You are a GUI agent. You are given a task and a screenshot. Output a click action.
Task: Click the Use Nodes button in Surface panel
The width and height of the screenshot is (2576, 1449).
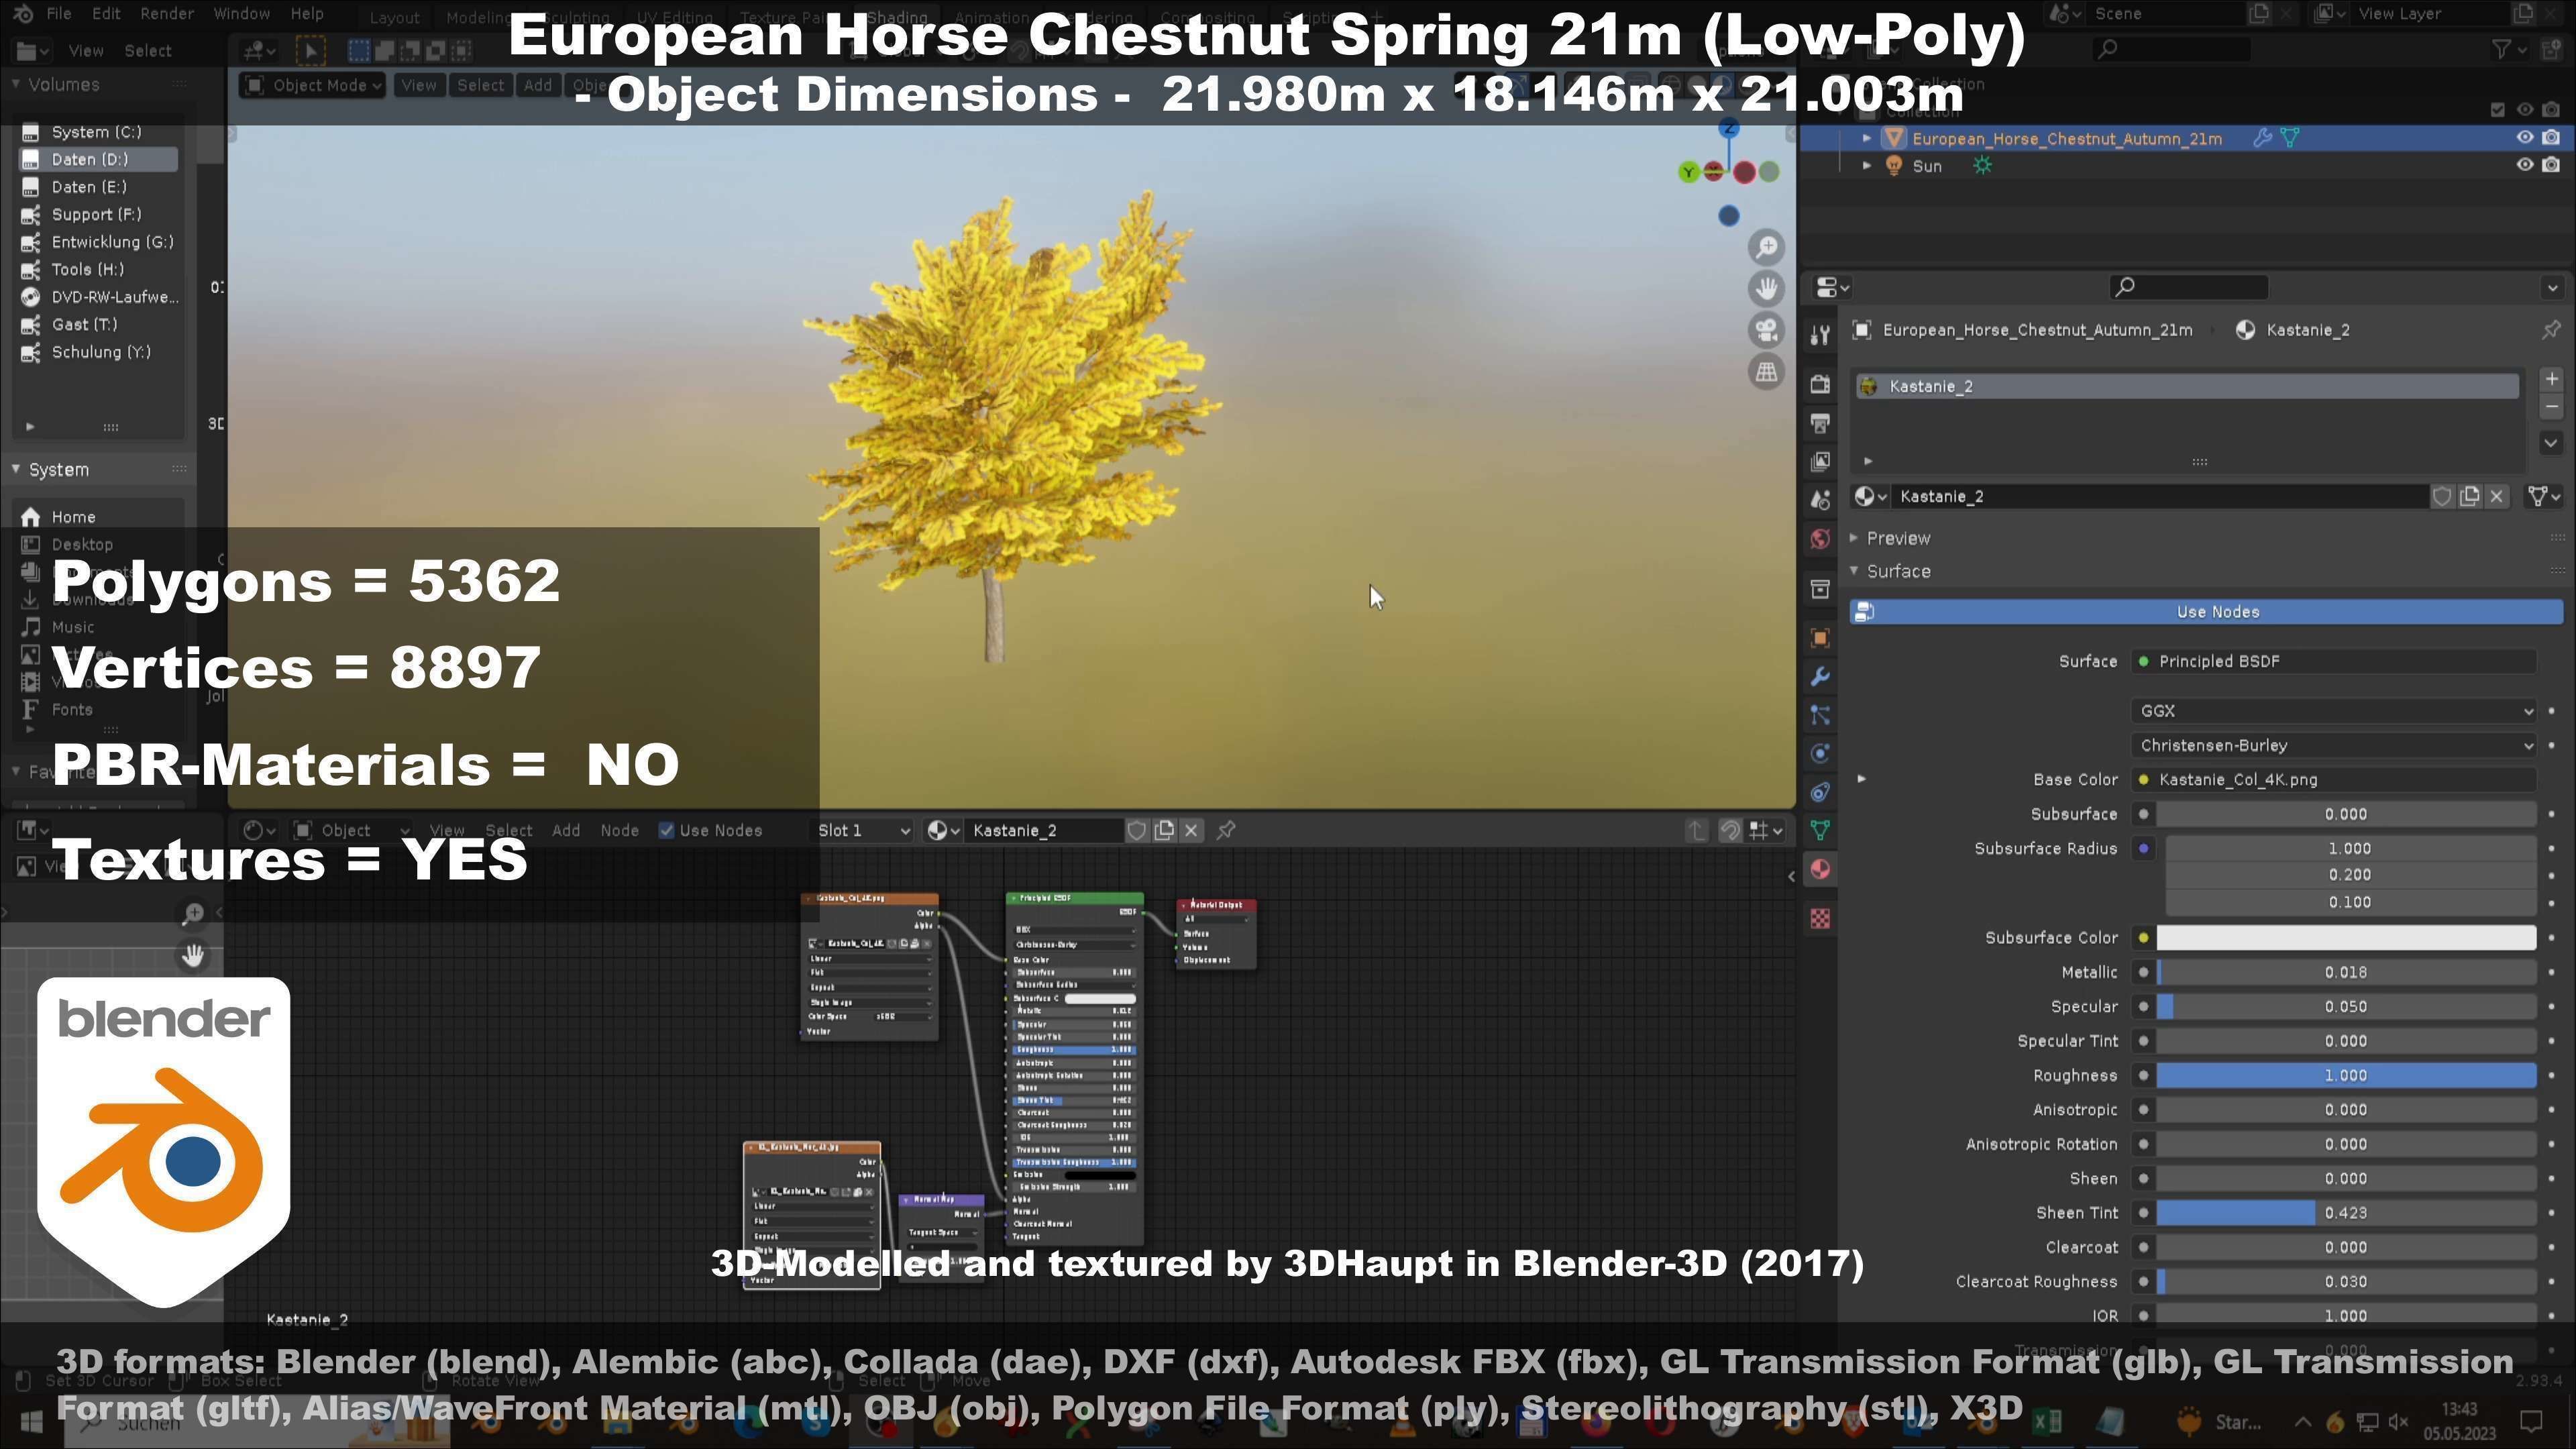click(x=2207, y=612)
